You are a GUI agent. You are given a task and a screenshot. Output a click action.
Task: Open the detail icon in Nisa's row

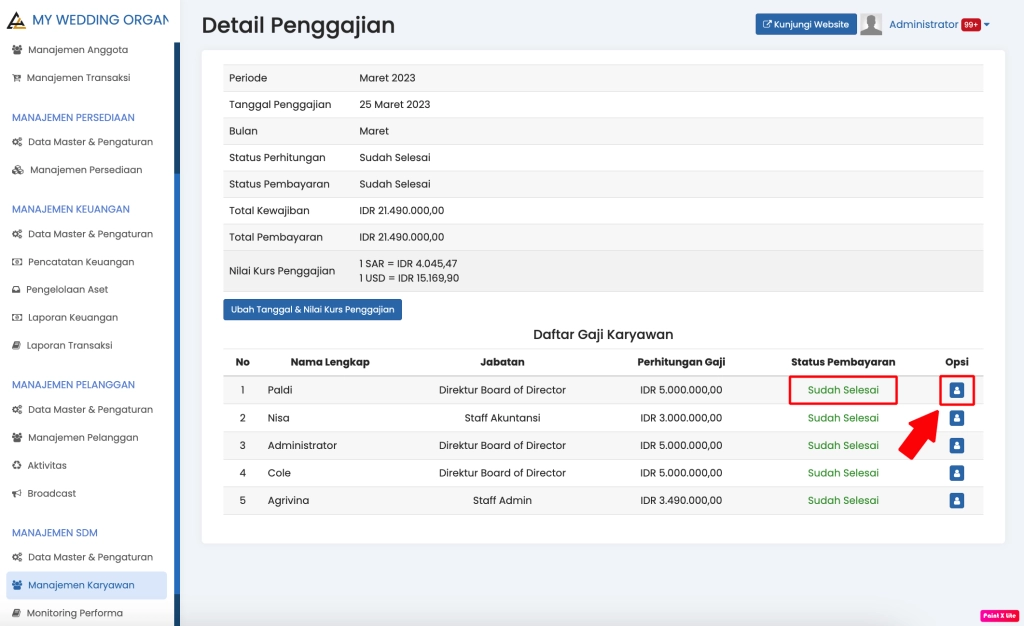(956, 418)
